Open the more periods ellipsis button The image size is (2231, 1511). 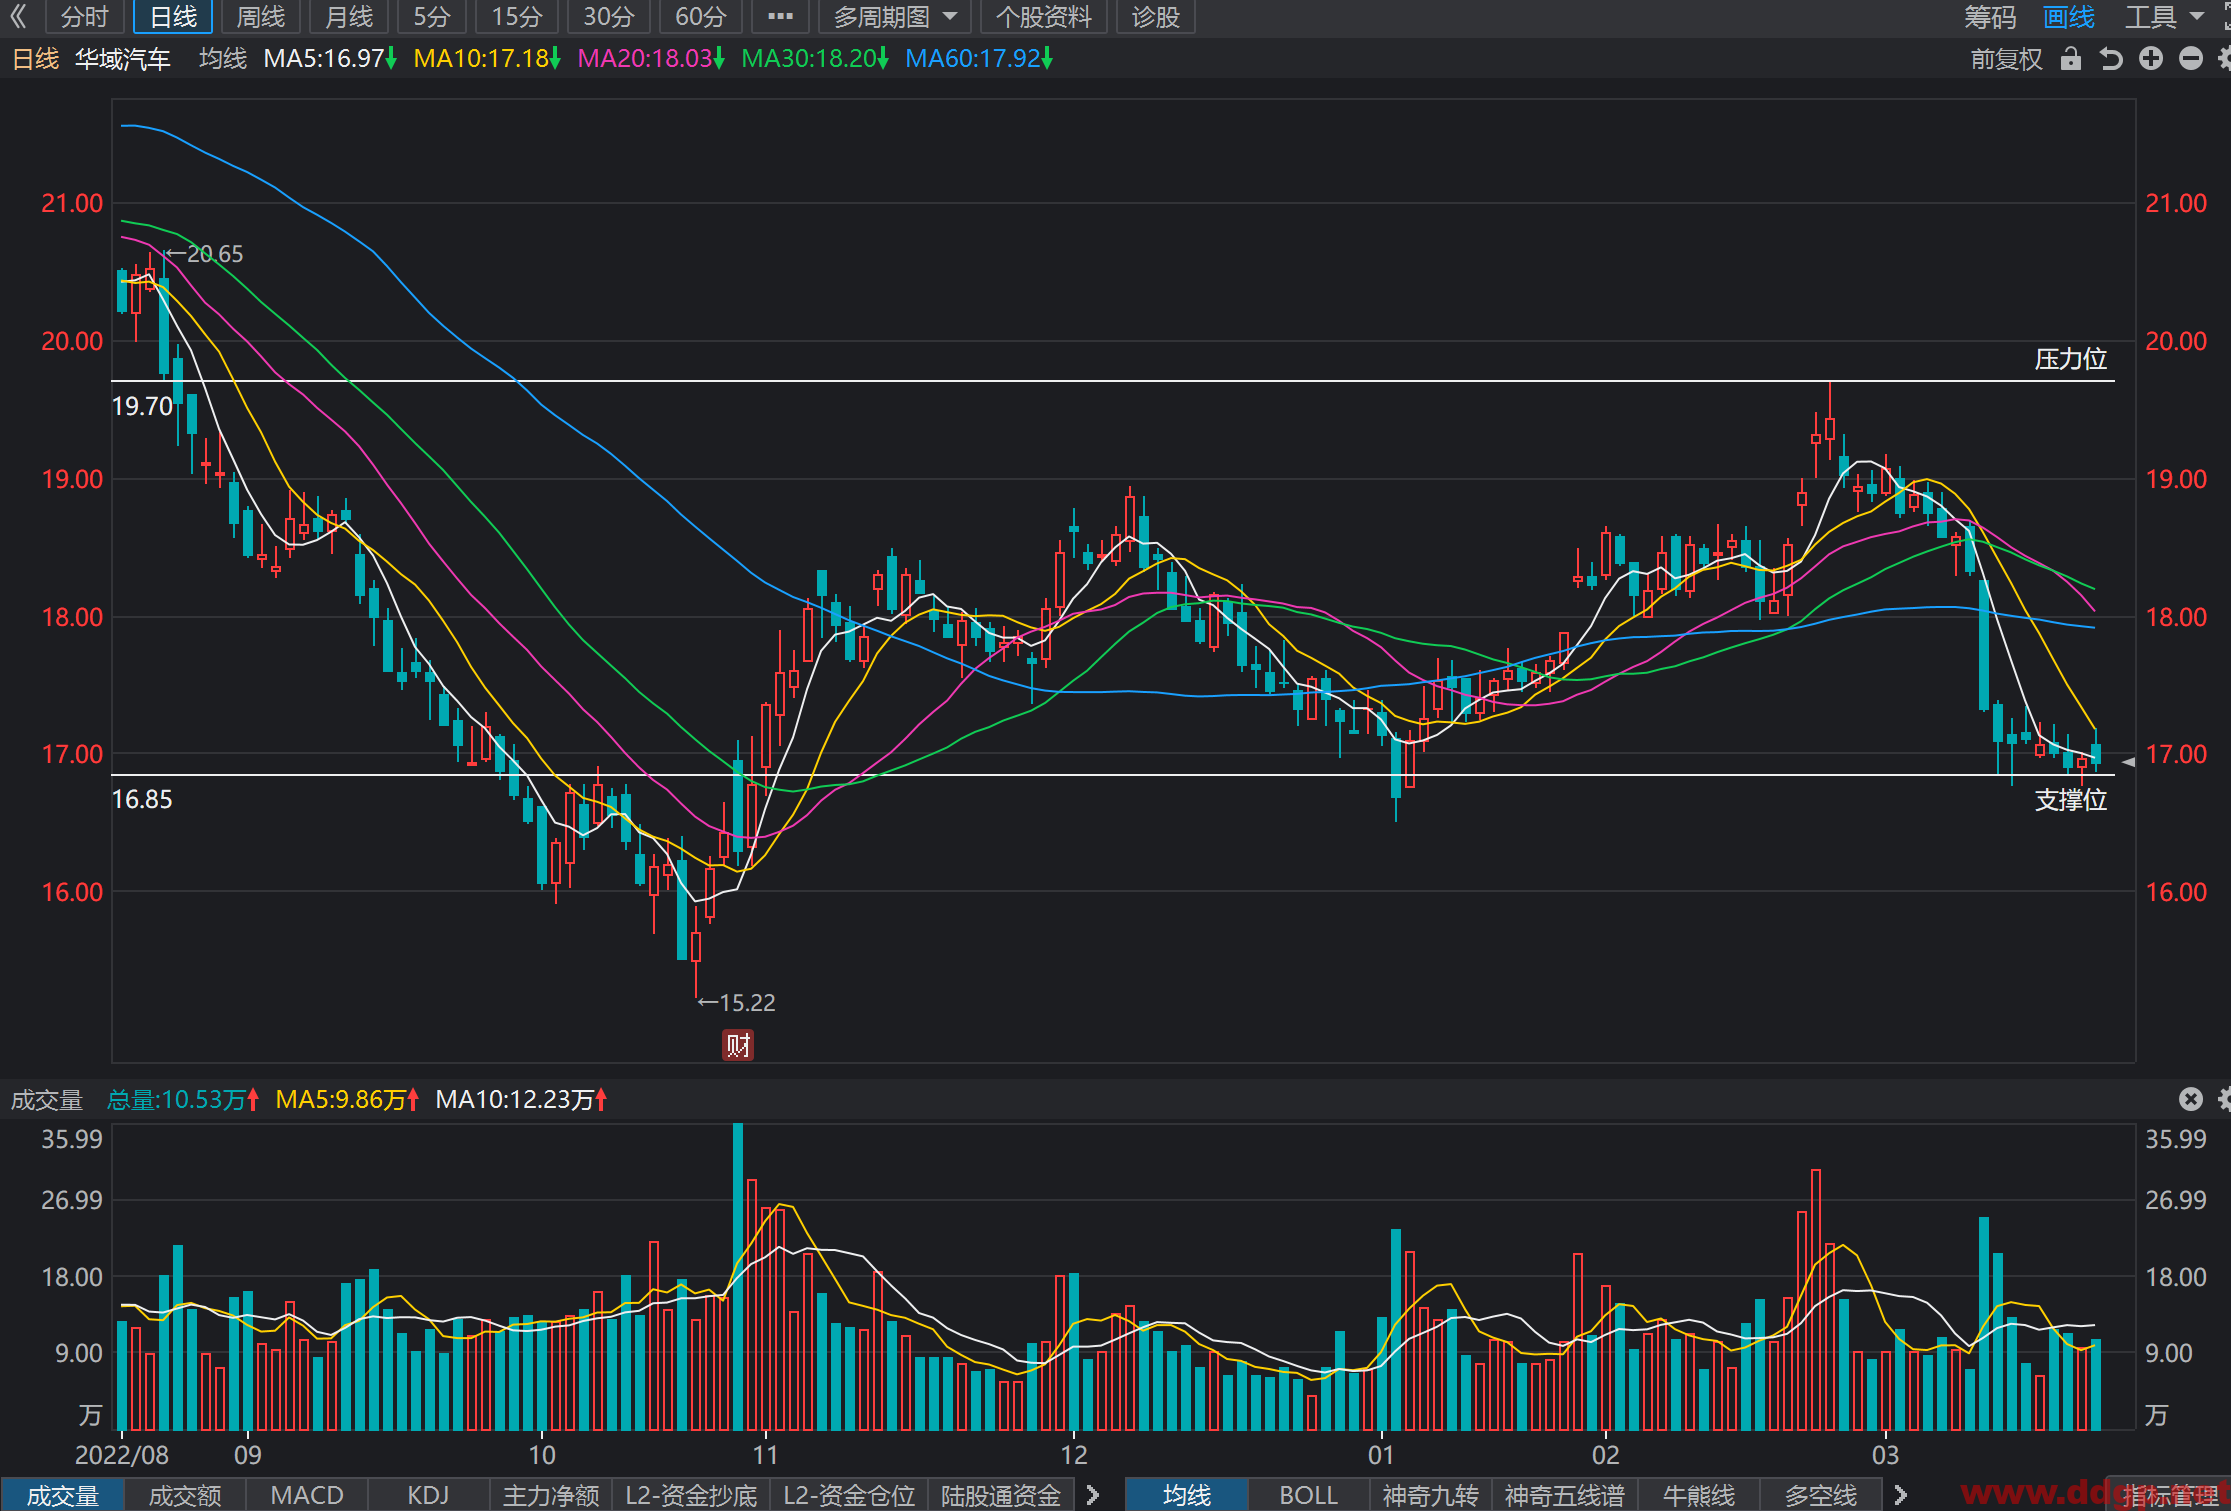(x=780, y=16)
